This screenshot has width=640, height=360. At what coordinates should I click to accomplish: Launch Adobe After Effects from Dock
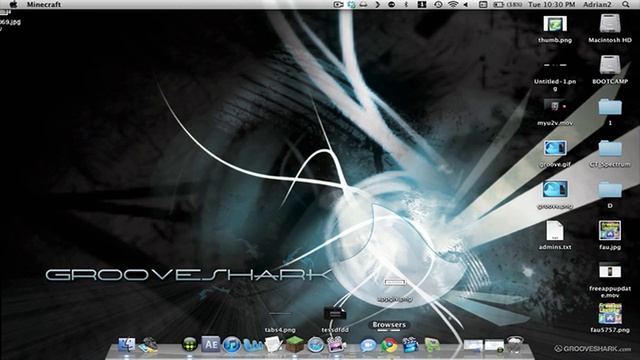click(x=211, y=344)
